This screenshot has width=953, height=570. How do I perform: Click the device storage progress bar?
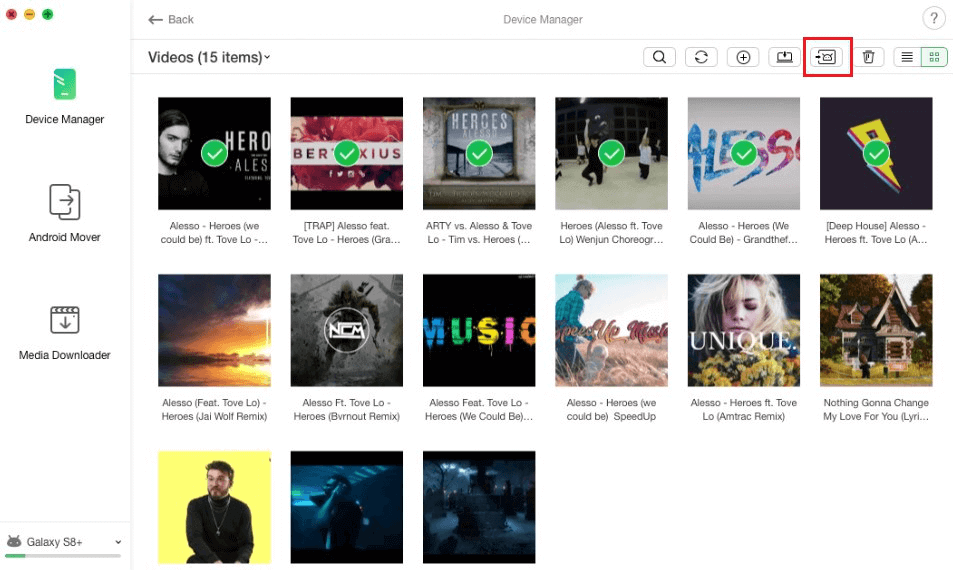[x=63, y=555]
